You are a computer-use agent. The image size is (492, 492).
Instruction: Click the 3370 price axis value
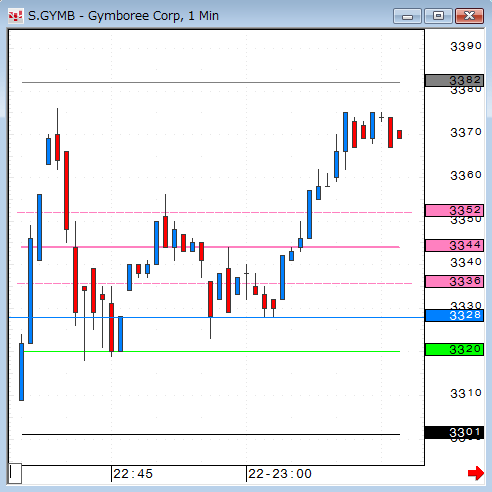point(466,132)
